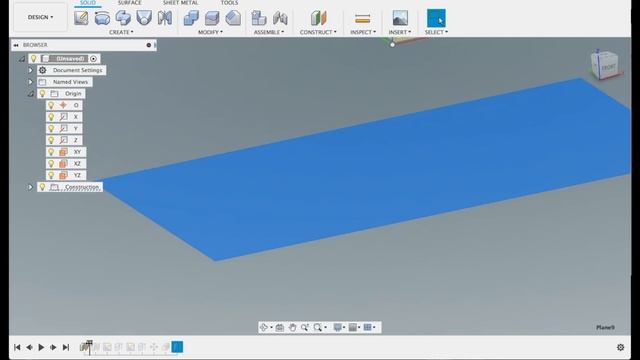Collapse the root component tree

tap(22, 59)
